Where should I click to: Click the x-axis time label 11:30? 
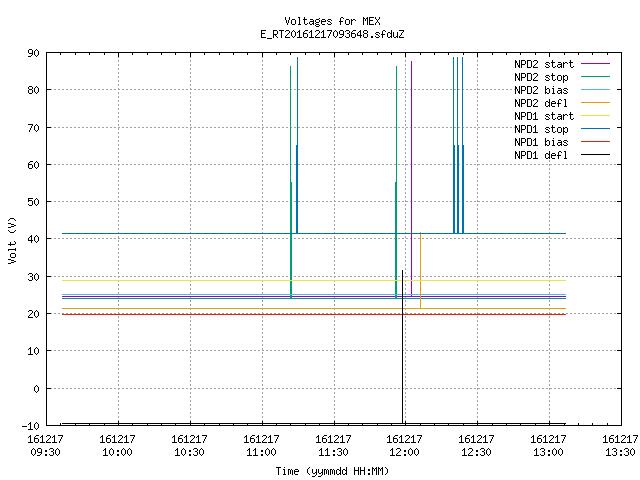click(x=333, y=452)
